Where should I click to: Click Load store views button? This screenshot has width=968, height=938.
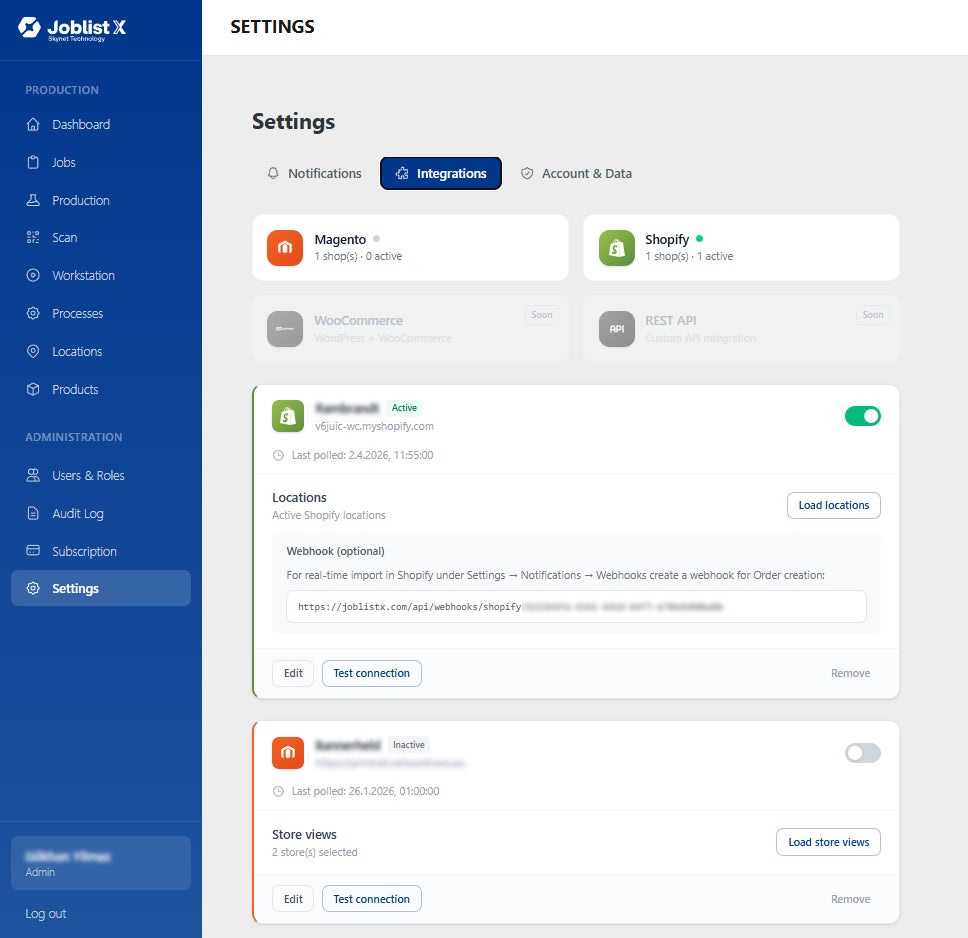point(828,842)
